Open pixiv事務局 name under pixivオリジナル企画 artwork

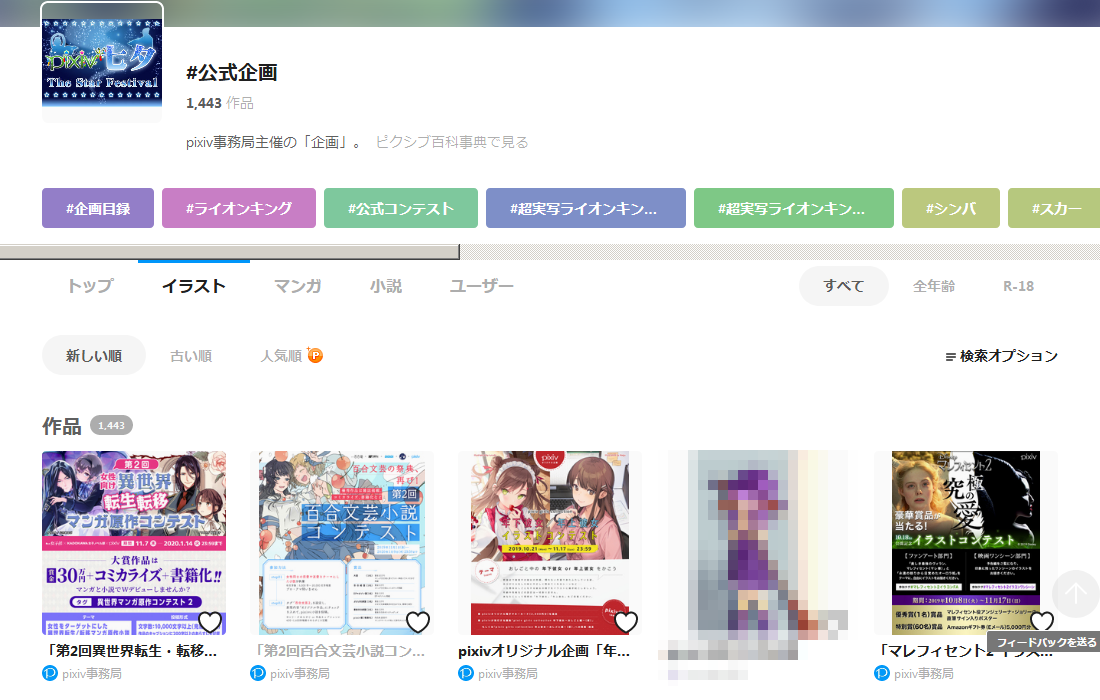click(x=508, y=673)
